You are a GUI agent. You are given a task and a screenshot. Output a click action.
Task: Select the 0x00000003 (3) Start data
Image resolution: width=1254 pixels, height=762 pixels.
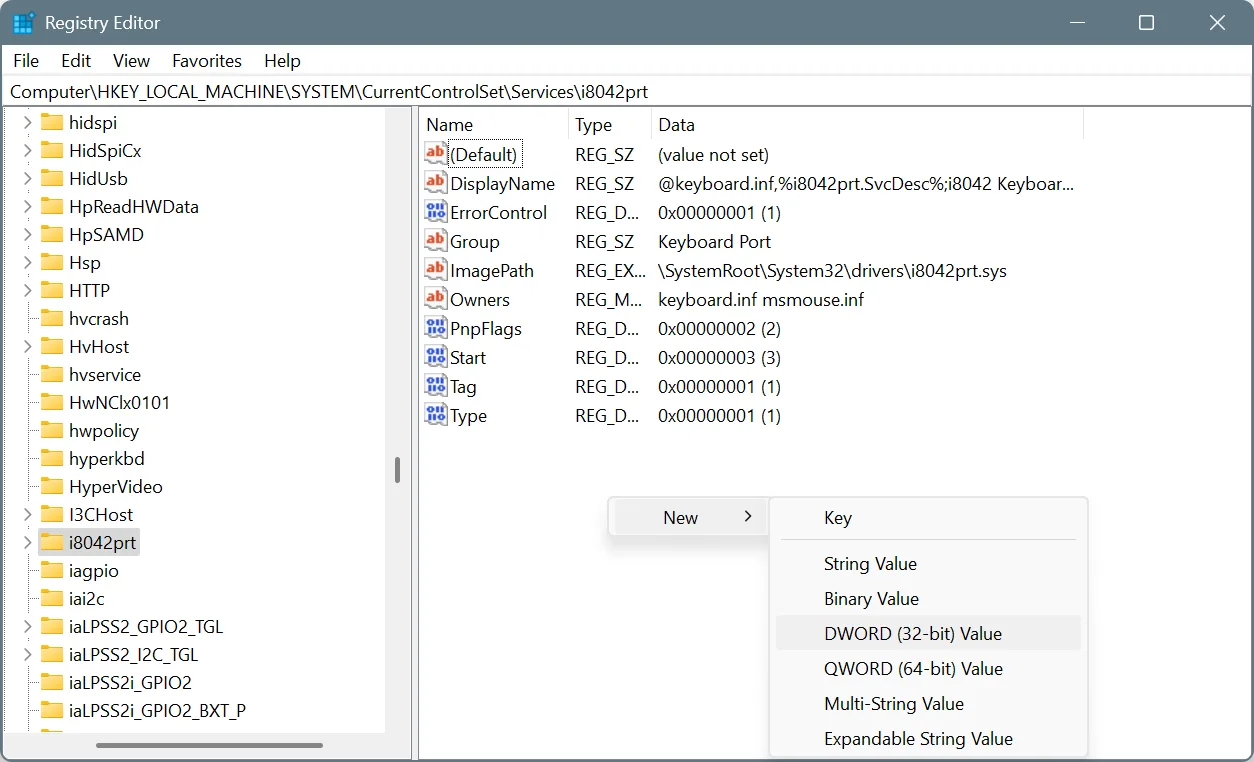(x=719, y=357)
